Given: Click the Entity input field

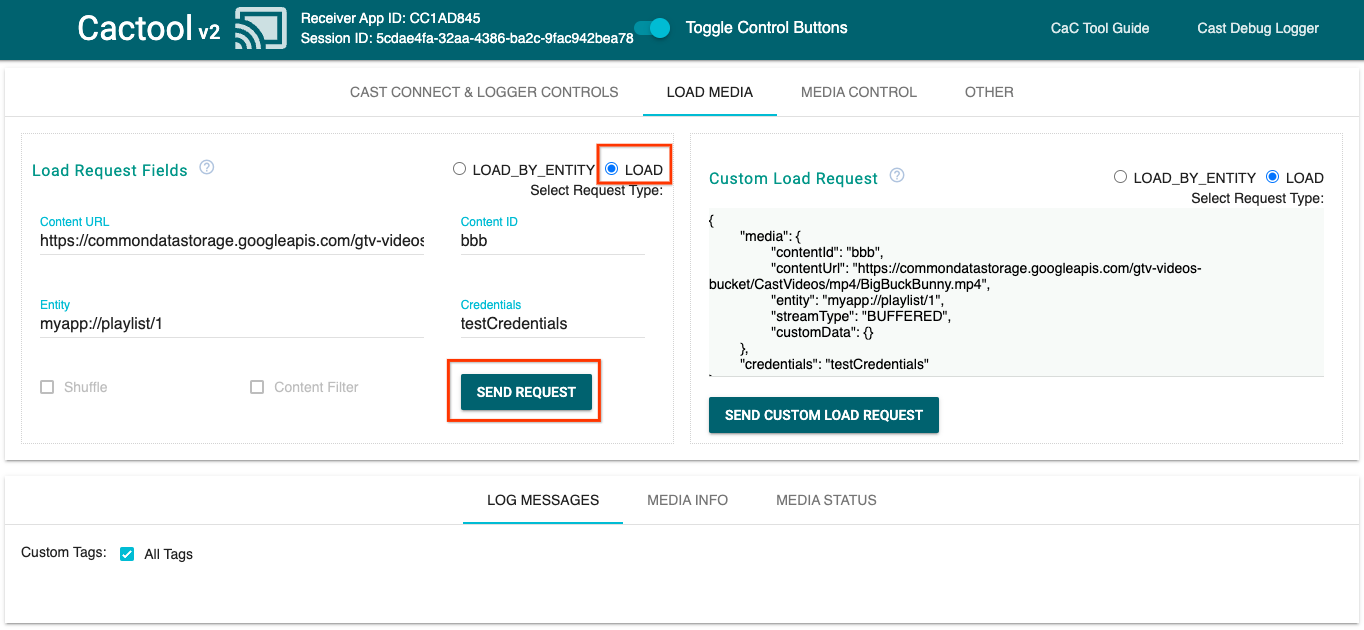Looking at the screenshot, I should [230, 324].
